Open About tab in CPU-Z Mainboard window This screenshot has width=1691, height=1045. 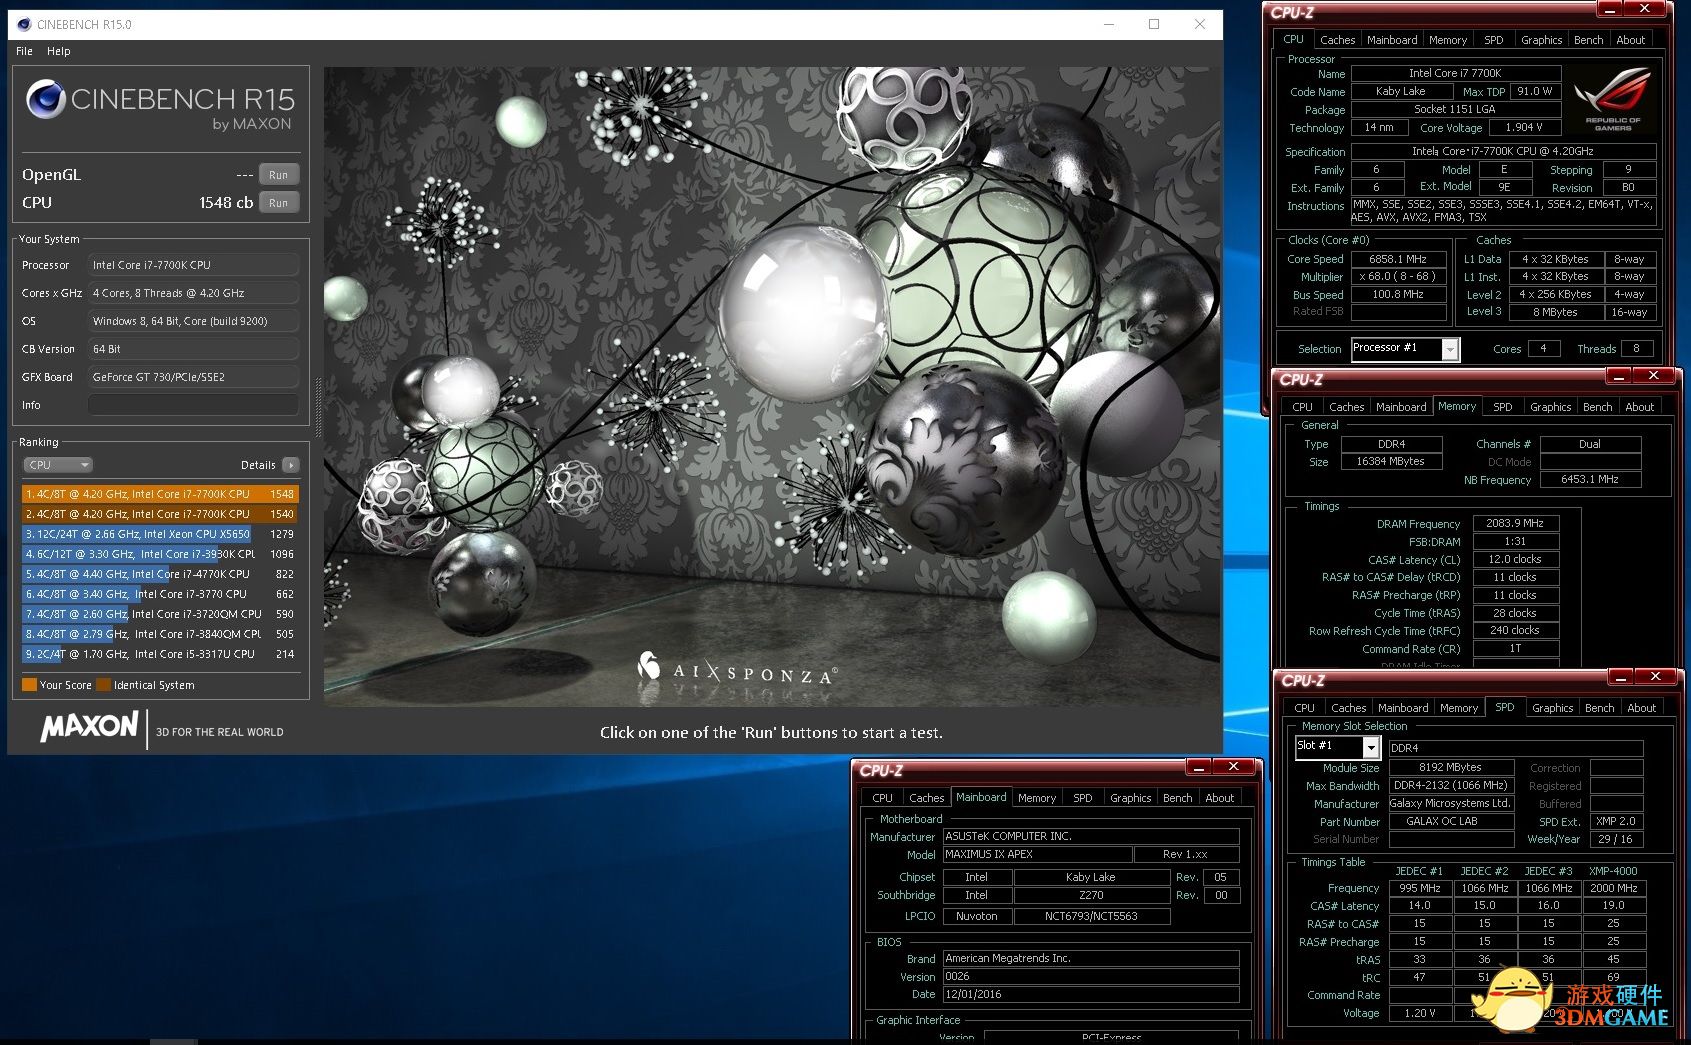1219,798
